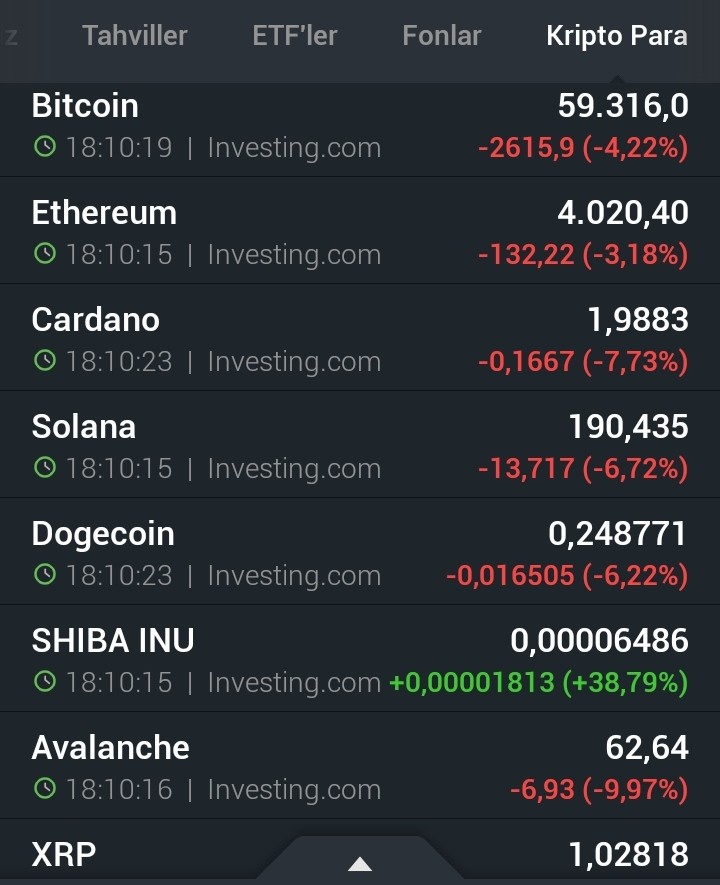The image size is (720, 885).
Task: Tap the clock icon in Ethereum's row
Action: pyautogui.click(x=45, y=253)
